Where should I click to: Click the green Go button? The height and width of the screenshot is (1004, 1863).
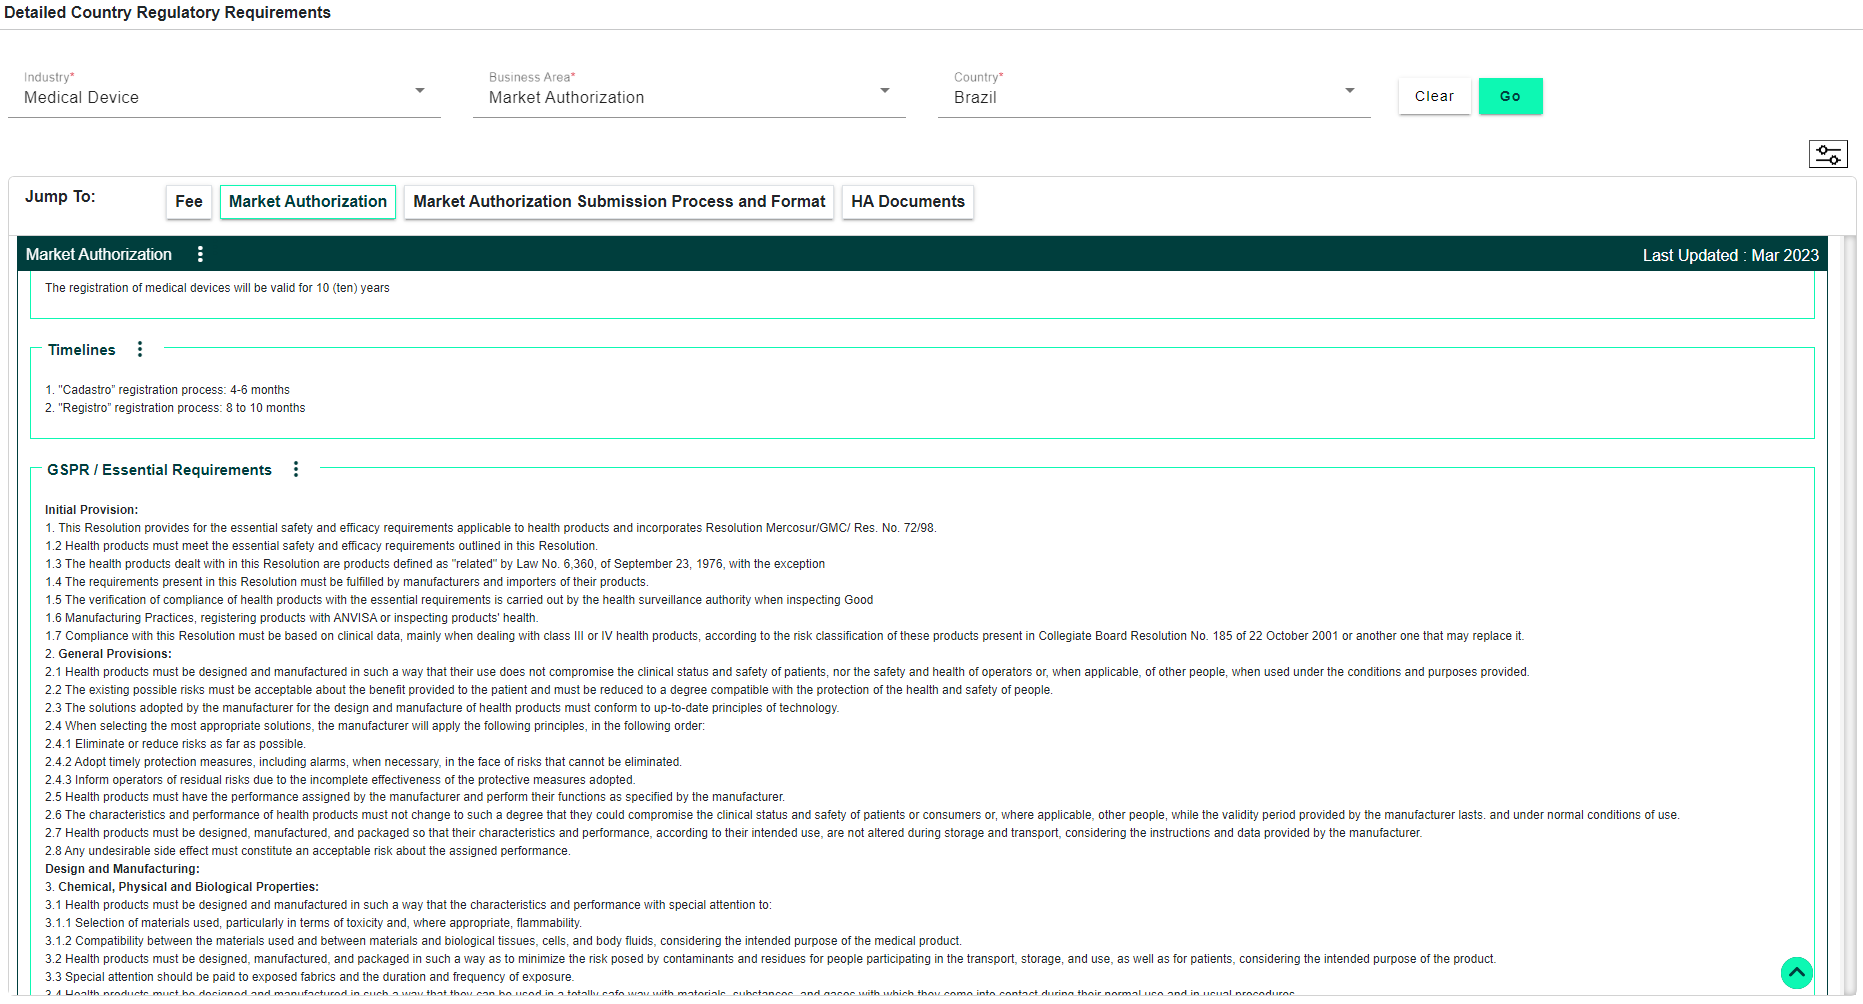tap(1510, 96)
